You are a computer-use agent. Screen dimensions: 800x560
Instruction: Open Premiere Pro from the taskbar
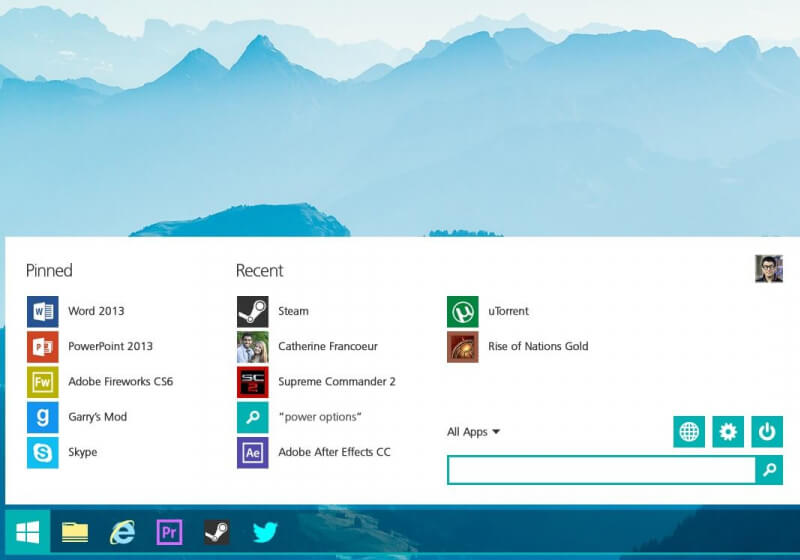tap(169, 532)
